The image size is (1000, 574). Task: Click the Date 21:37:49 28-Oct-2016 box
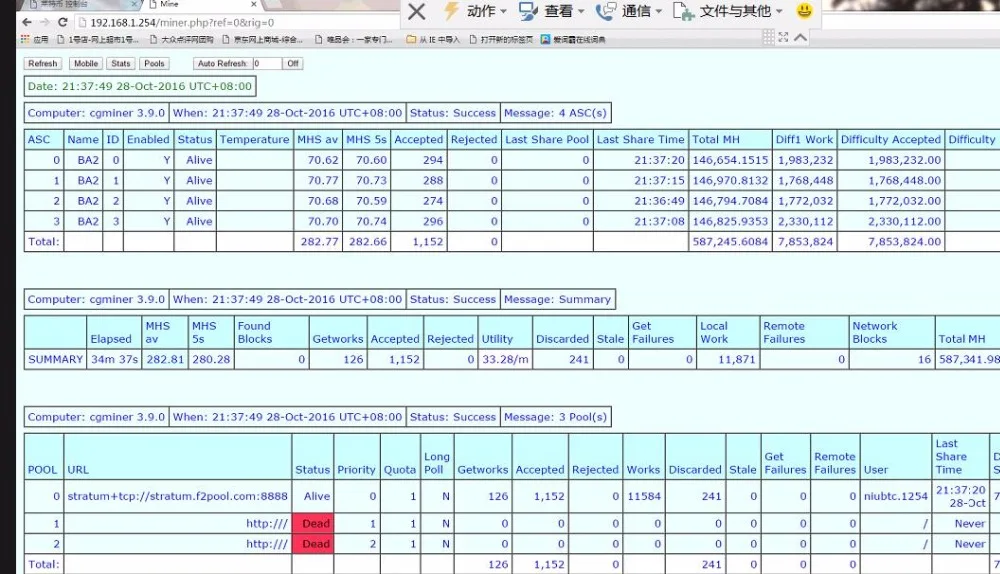coord(140,86)
